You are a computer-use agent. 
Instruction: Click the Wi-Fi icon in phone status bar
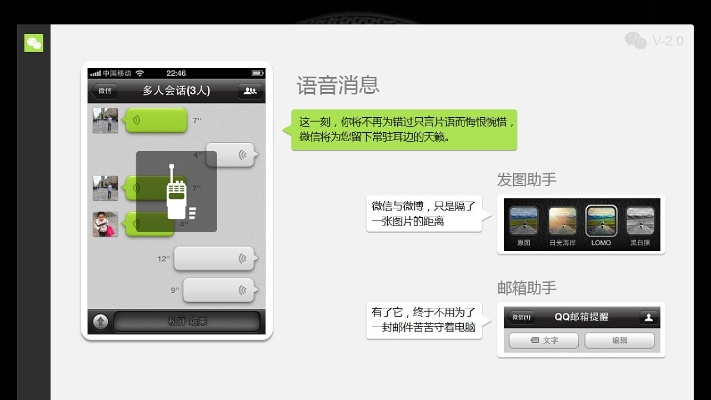coord(140,73)
